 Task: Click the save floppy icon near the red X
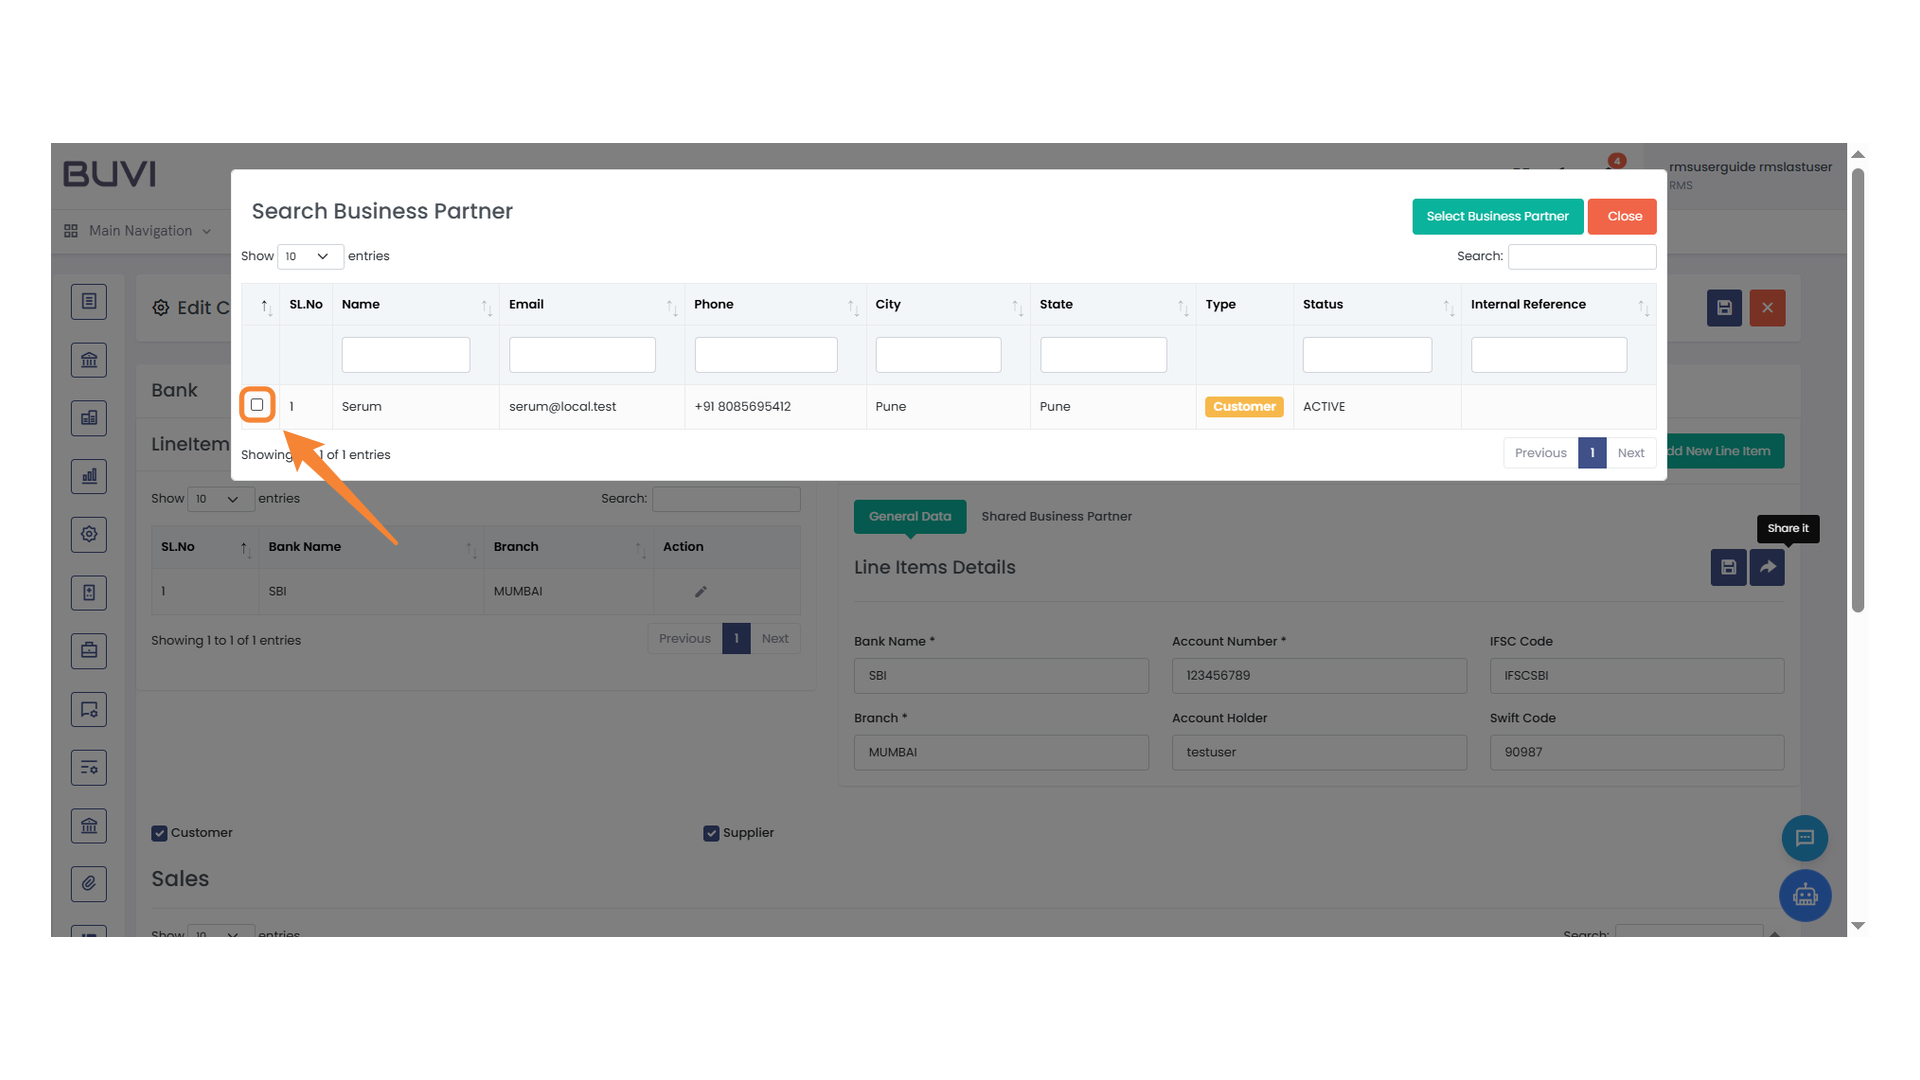[x=1723, y=308]
